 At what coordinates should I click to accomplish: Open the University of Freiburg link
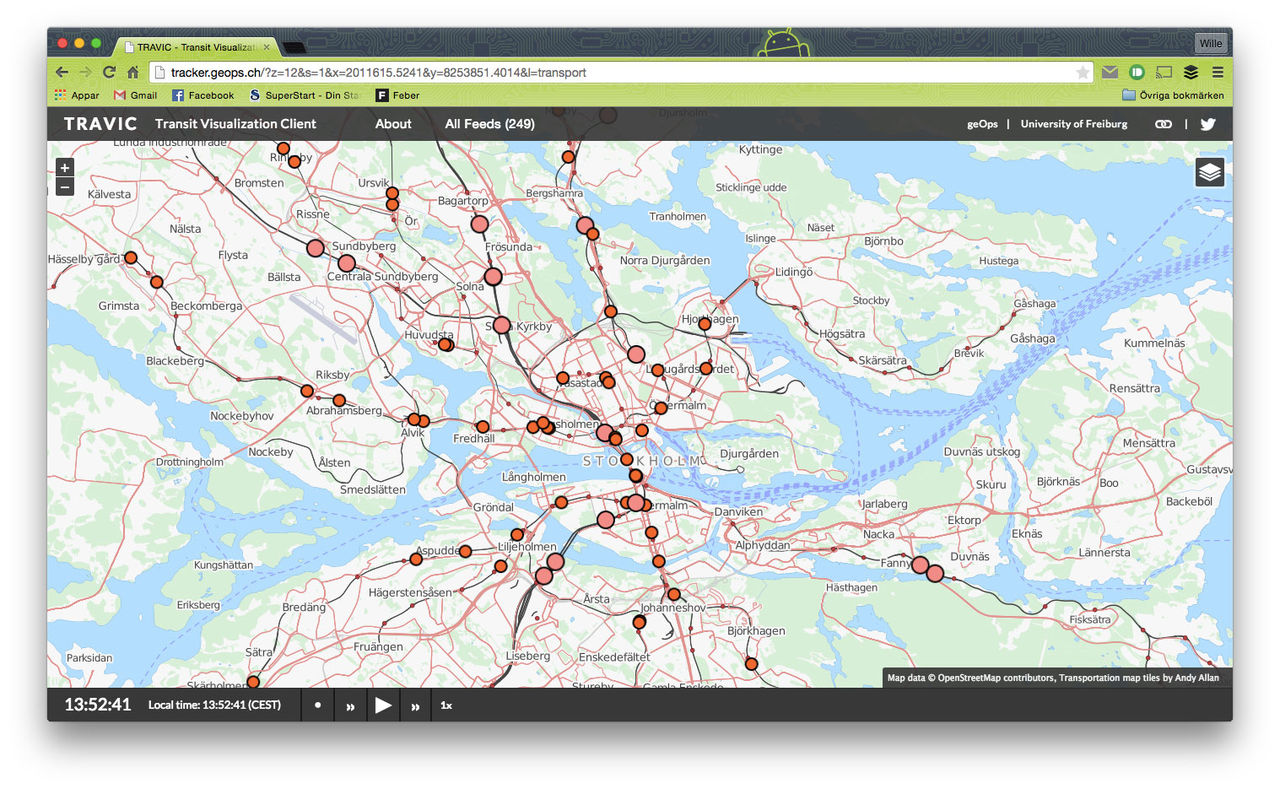point(1073,124)
